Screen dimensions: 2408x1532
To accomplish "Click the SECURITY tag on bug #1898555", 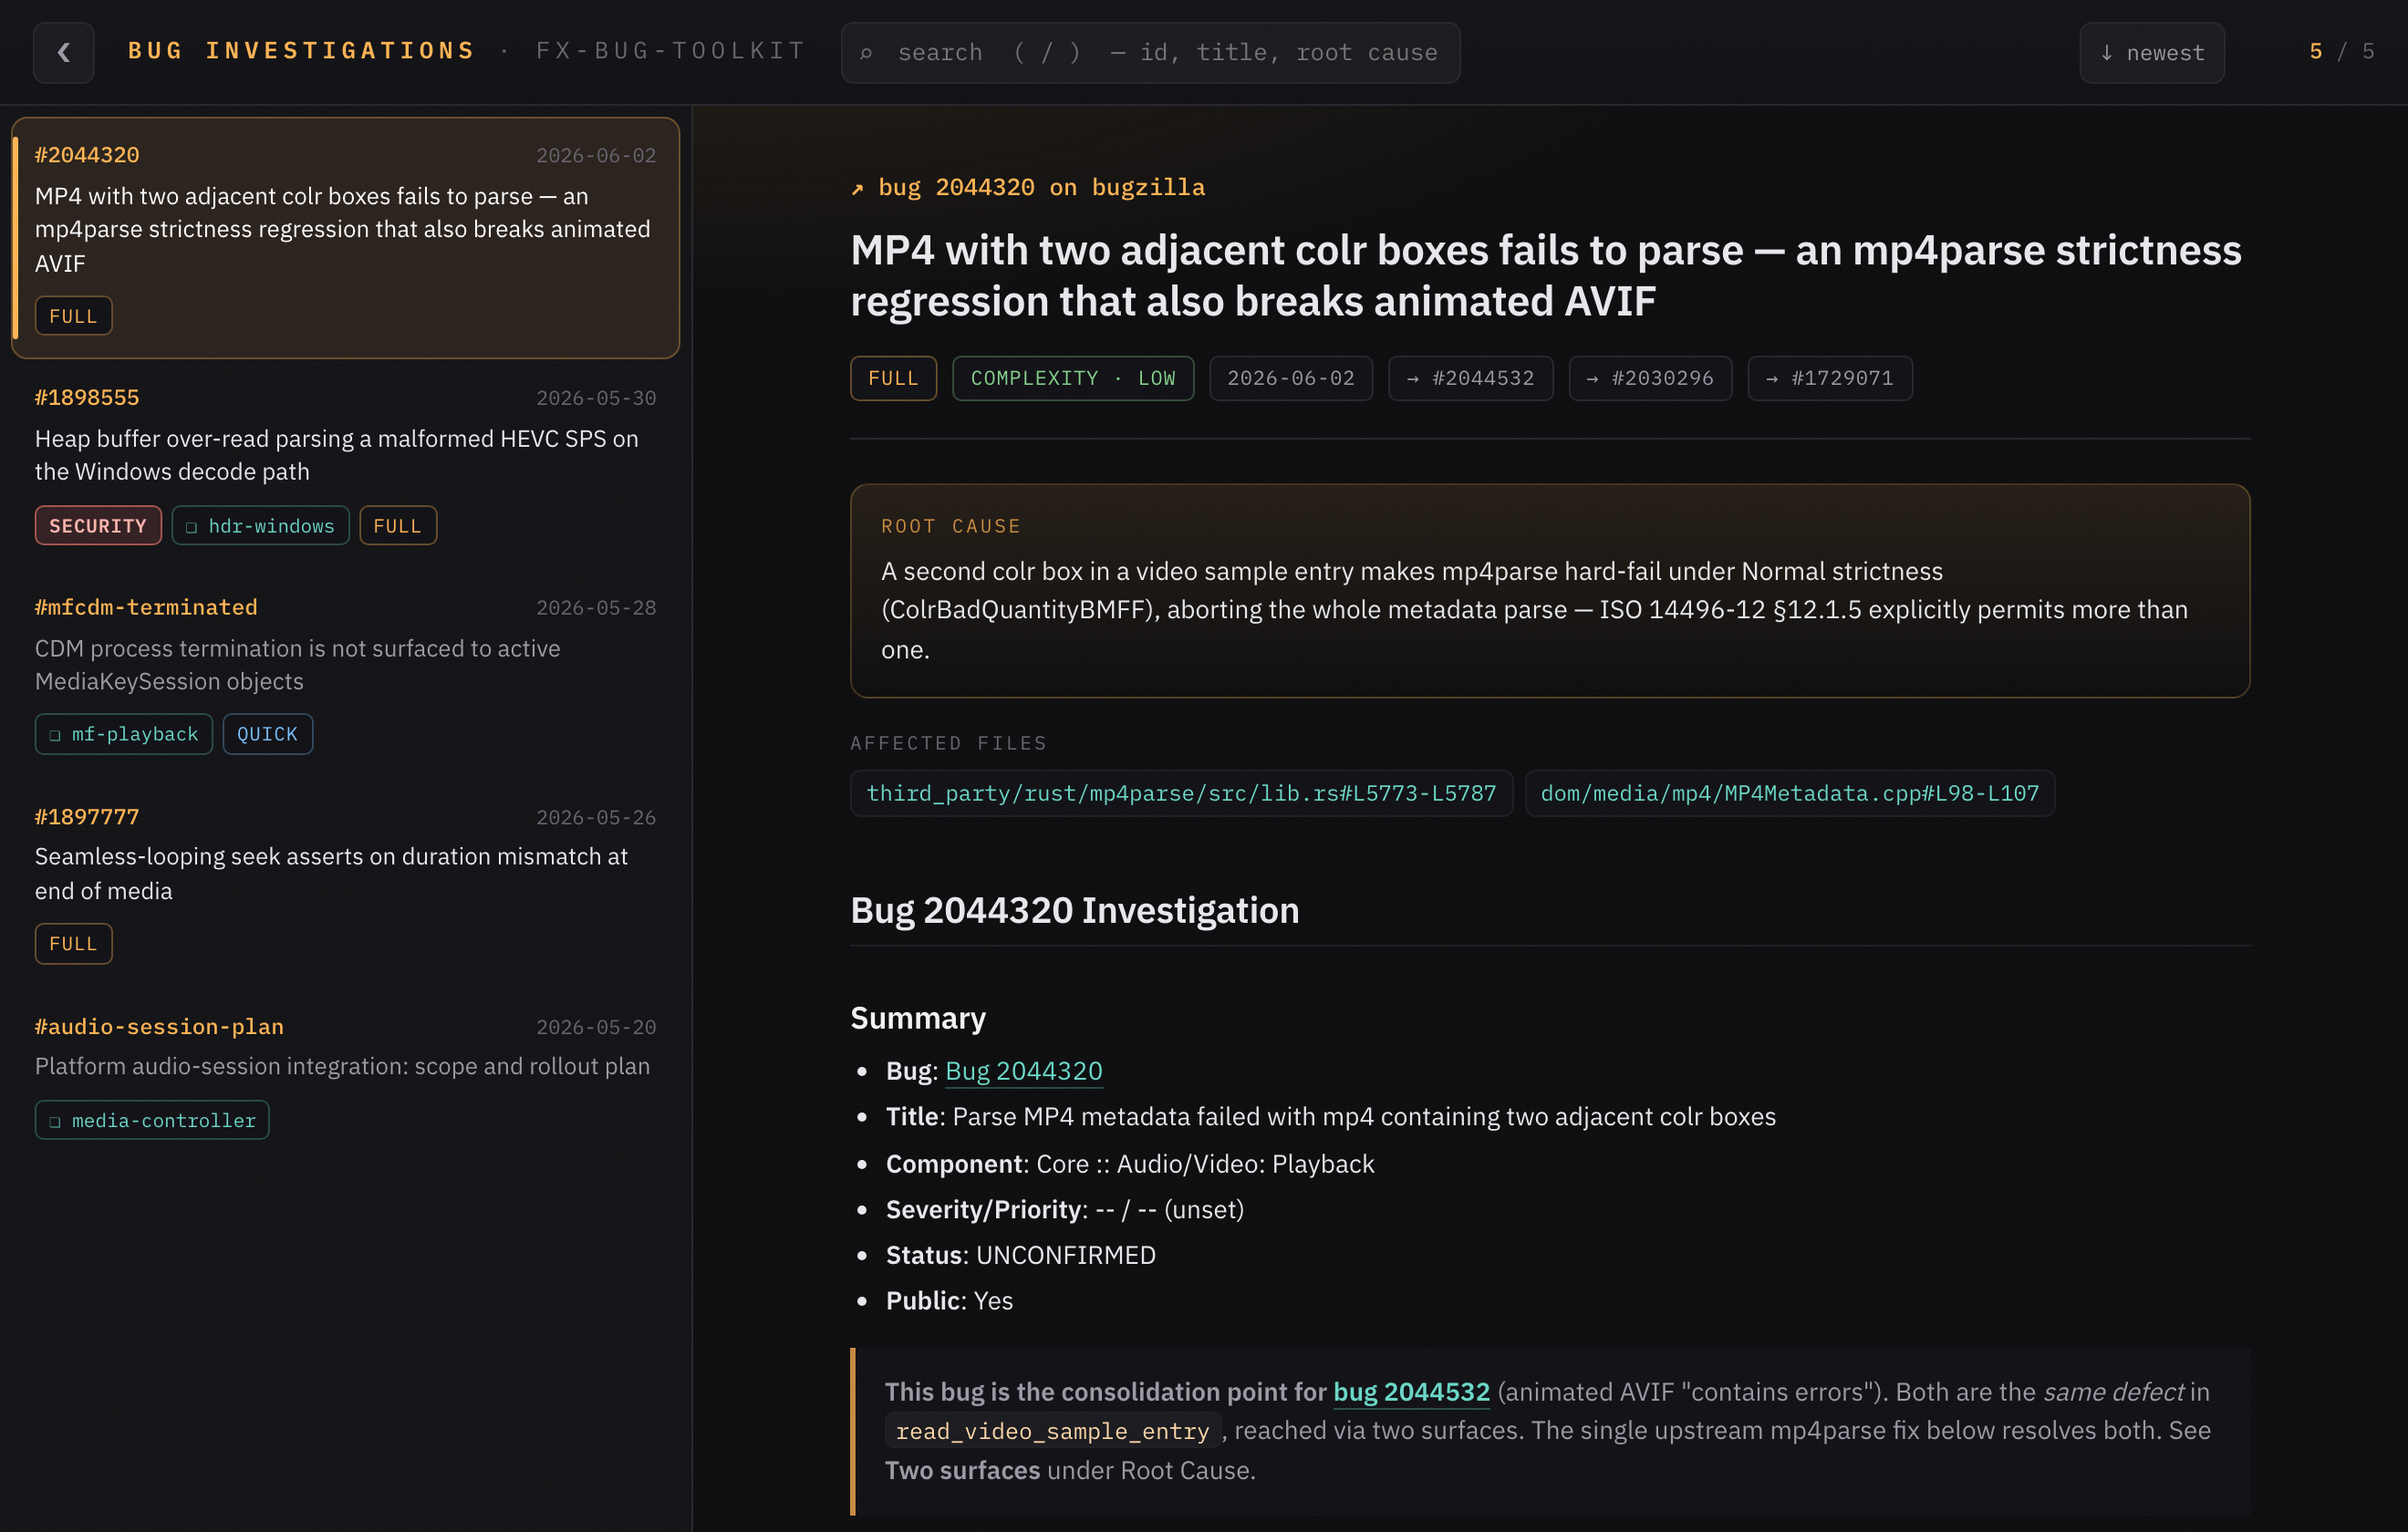I will [x=98, y=525].
